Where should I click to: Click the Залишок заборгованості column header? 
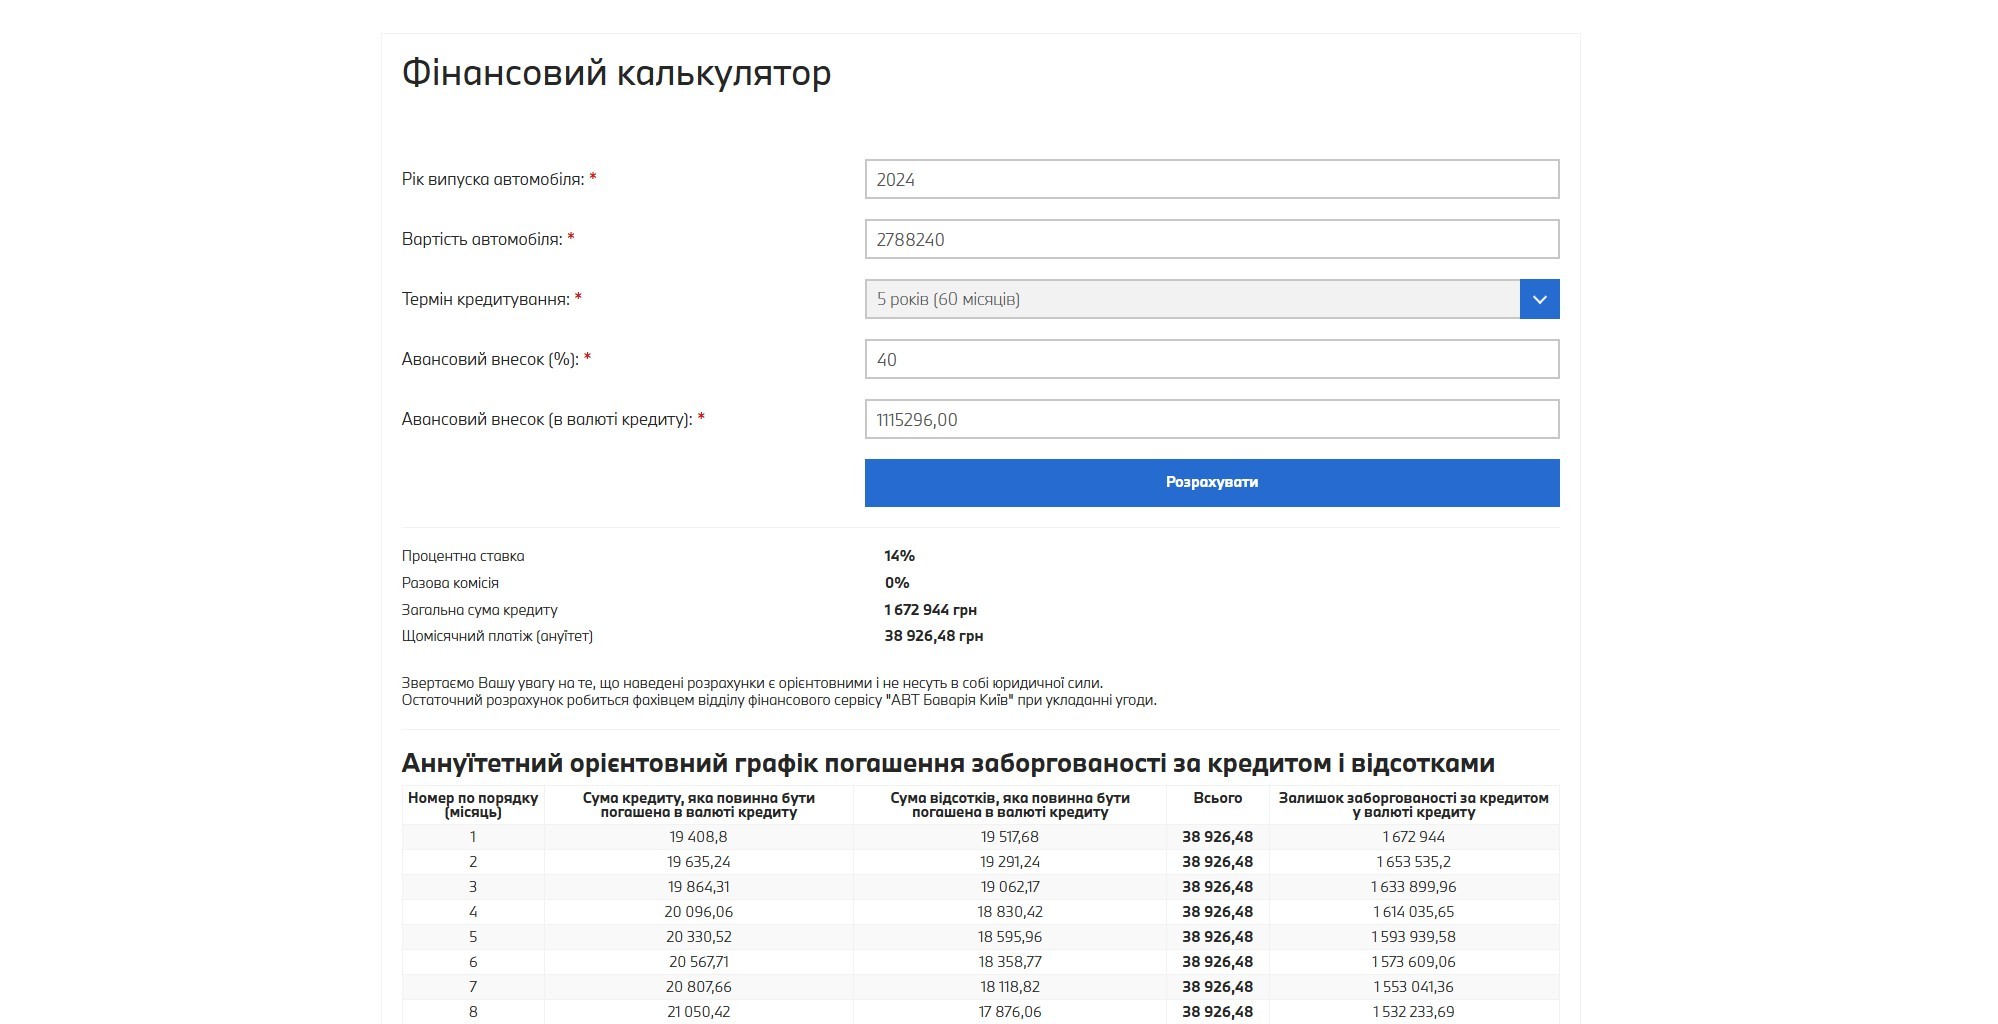click(x=1413, y=805)
